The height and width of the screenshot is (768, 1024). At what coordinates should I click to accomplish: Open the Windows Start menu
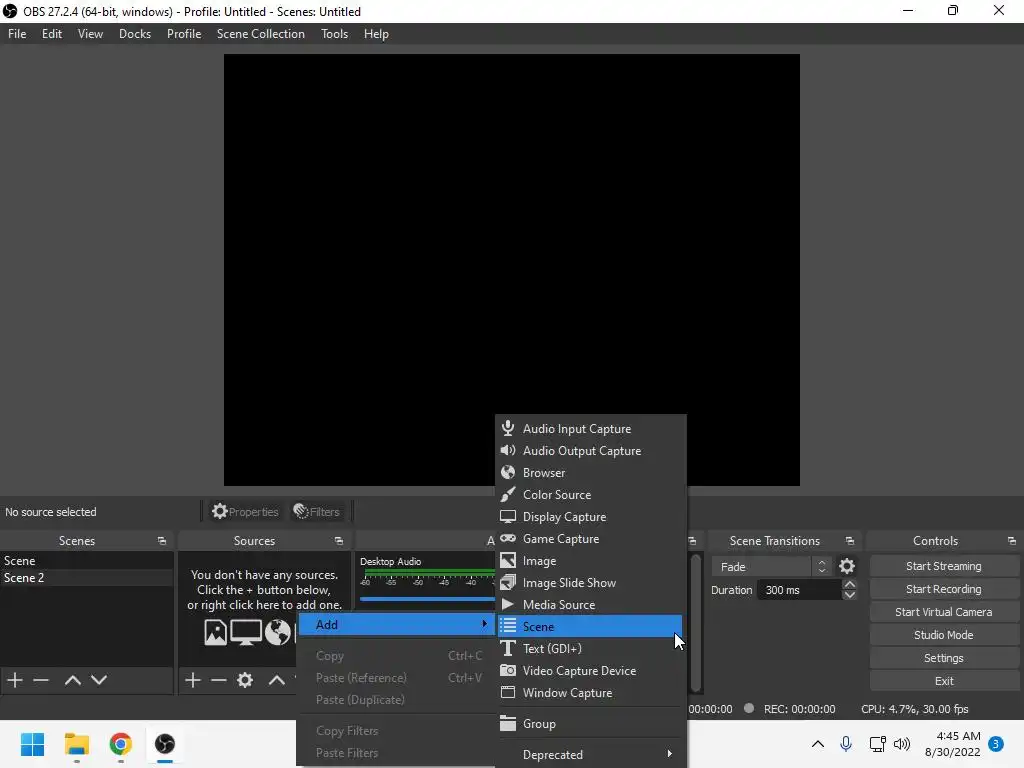tap(32, 744)
